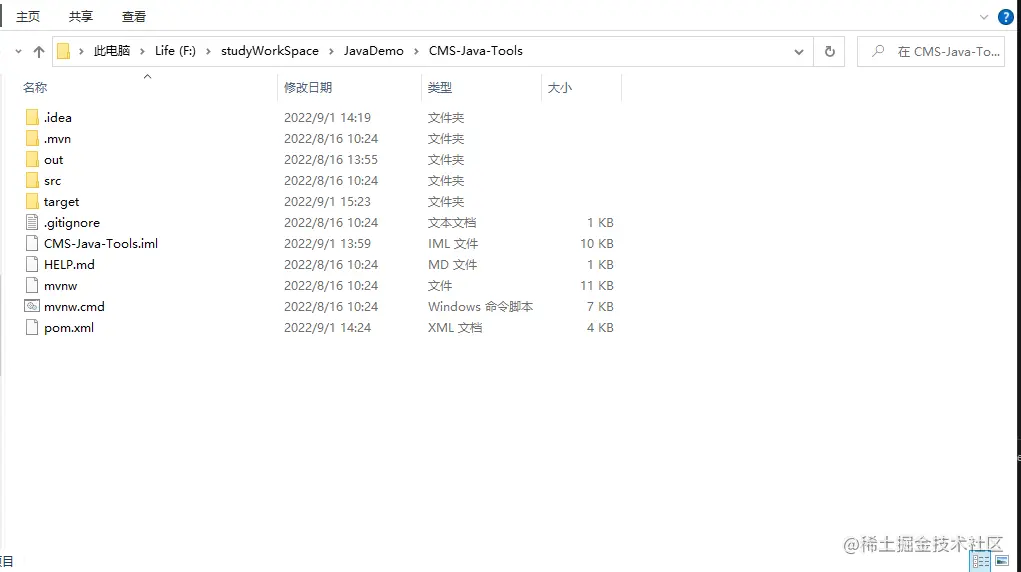
Task: Sort by the 修改日期 column header
Action: (308, 87)
